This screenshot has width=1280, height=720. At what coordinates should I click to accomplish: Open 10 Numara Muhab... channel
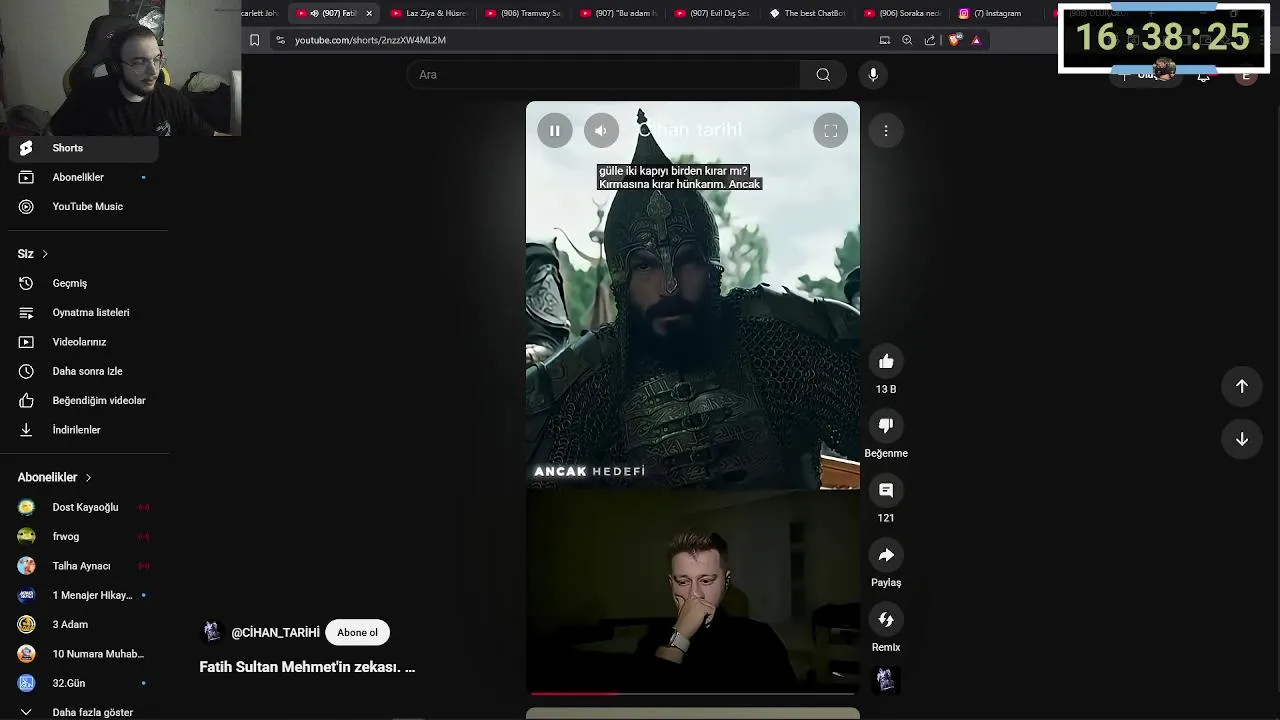click(x=84, y=654)
